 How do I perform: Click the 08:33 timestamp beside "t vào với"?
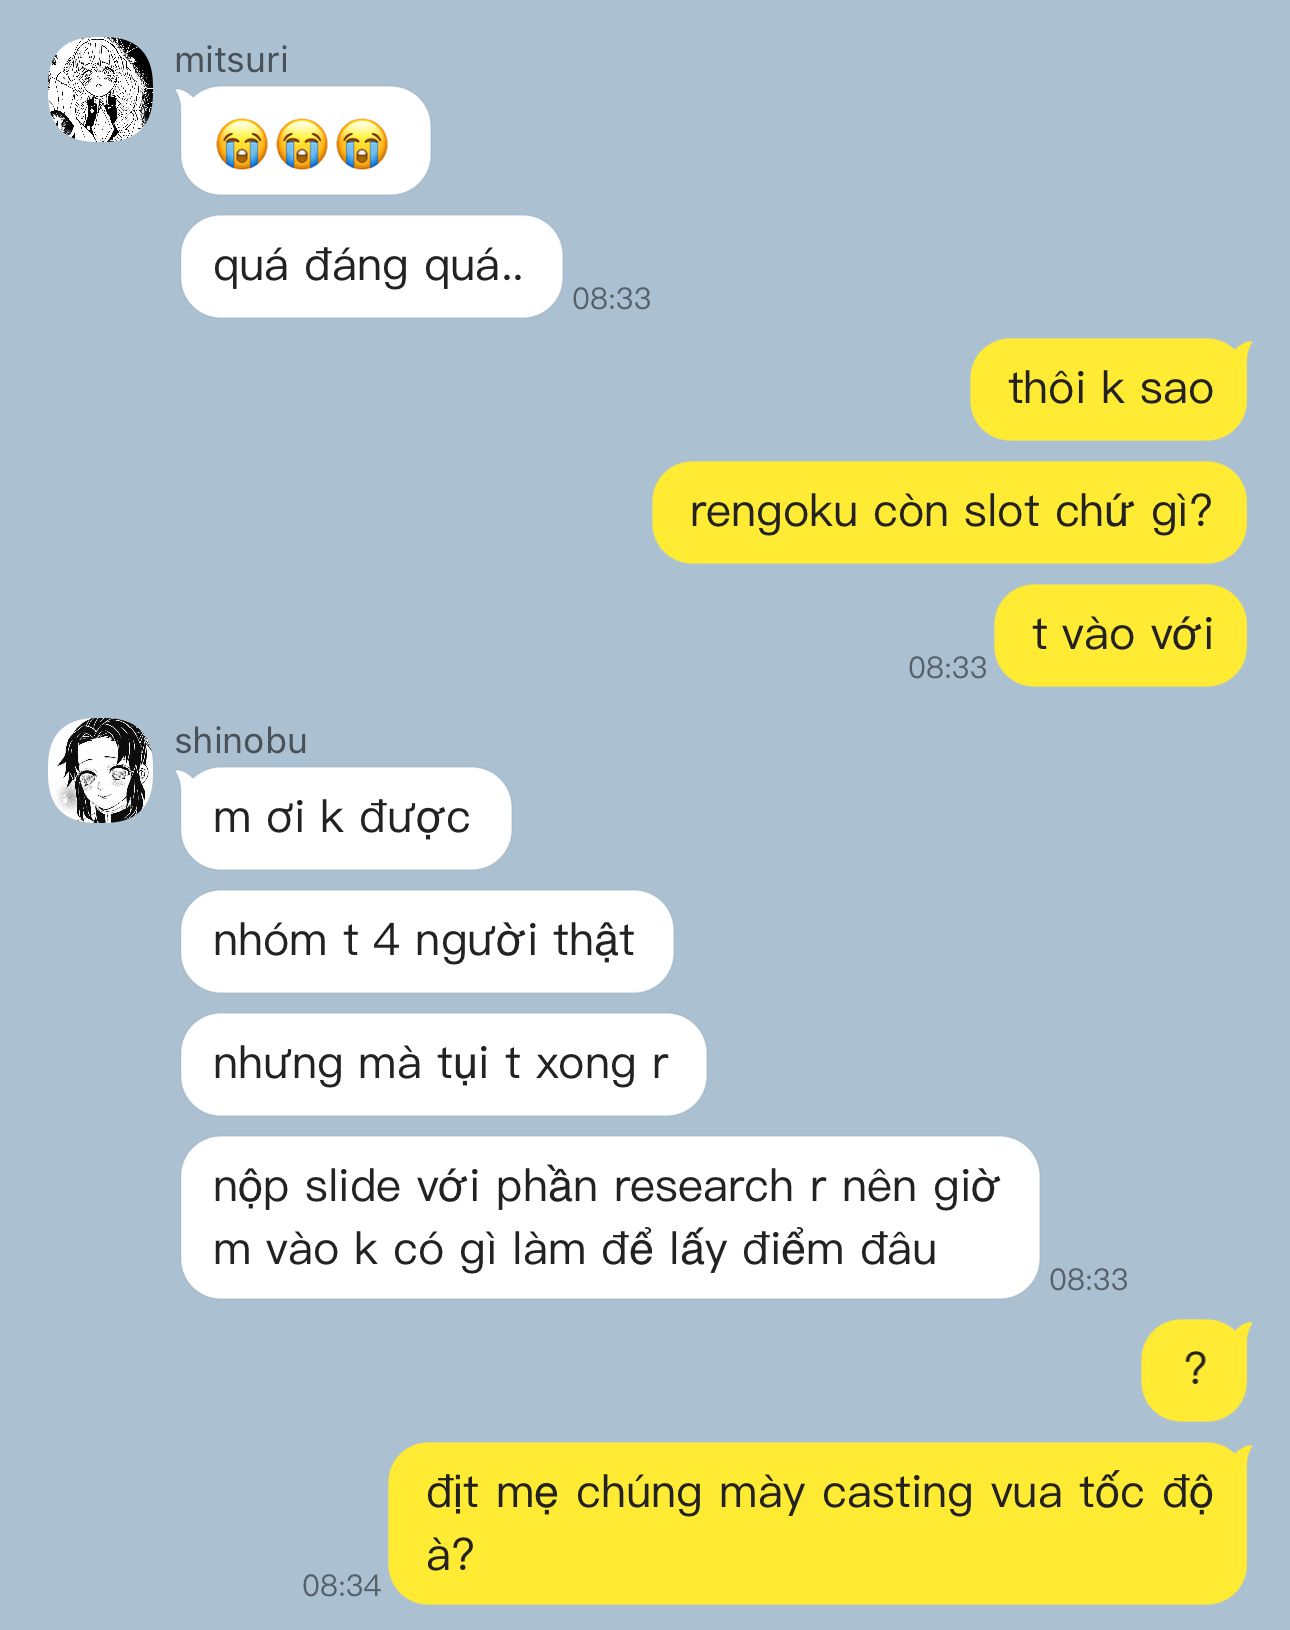tap(947, 667)
